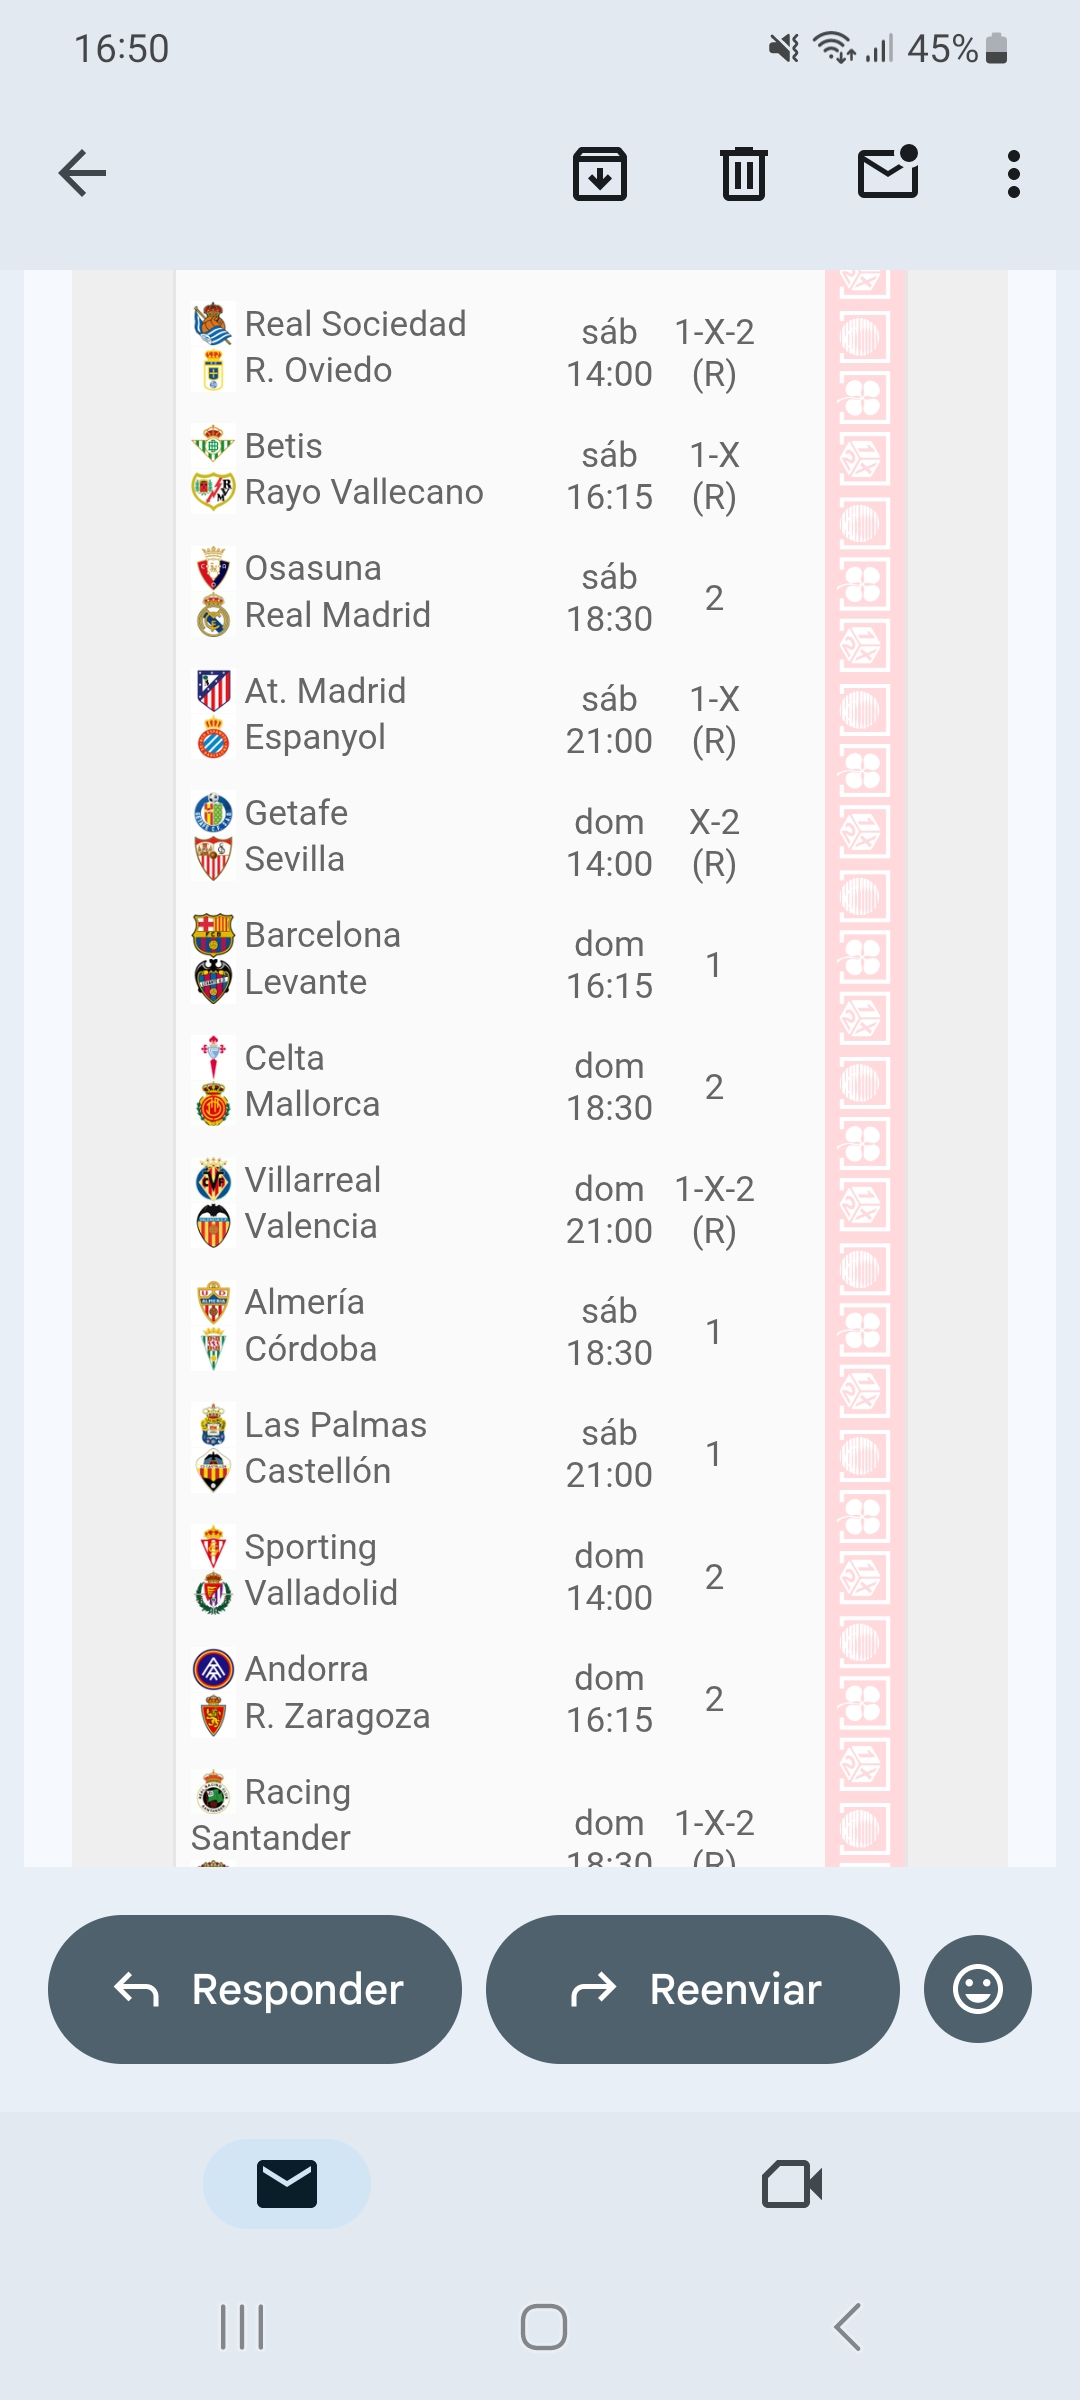Open the three-dot more options menu

(1014, 174)
